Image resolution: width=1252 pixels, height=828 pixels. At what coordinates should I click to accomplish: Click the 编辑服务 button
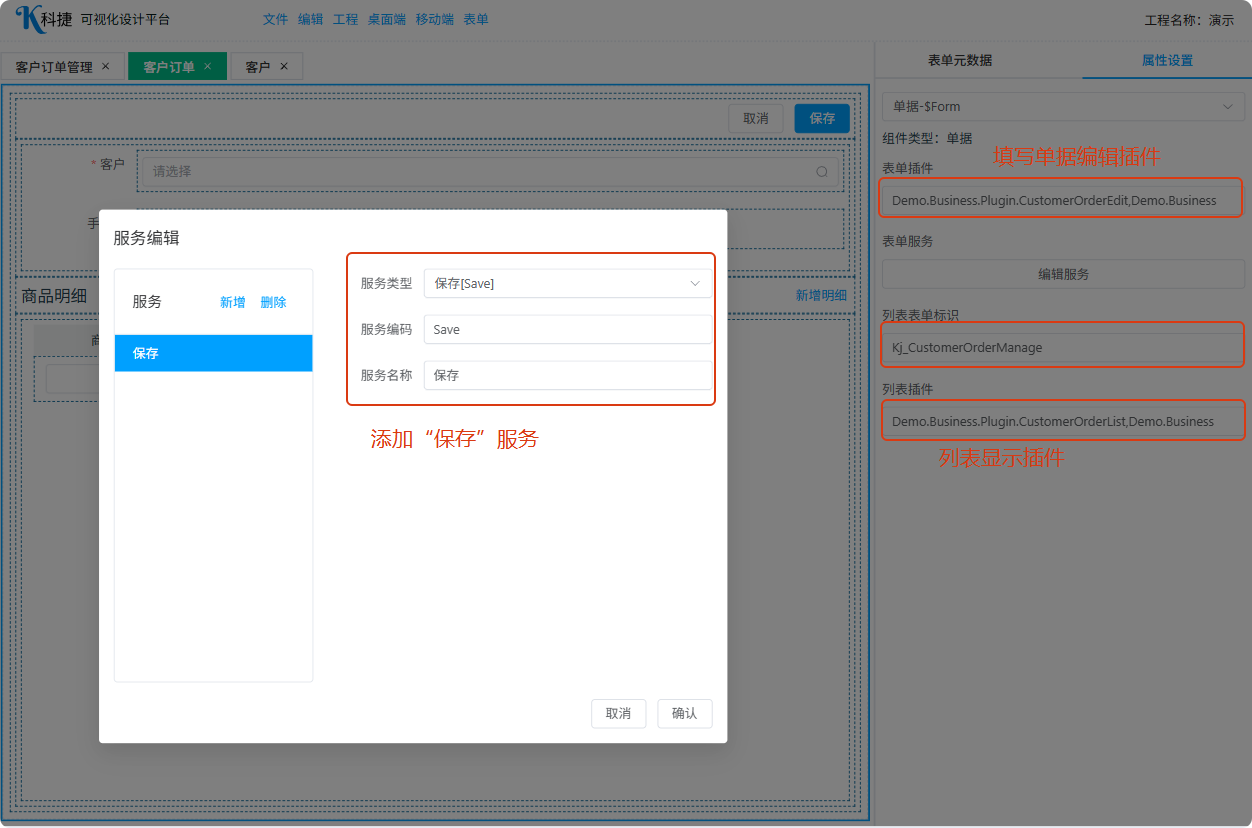[x=1062, y=274]
